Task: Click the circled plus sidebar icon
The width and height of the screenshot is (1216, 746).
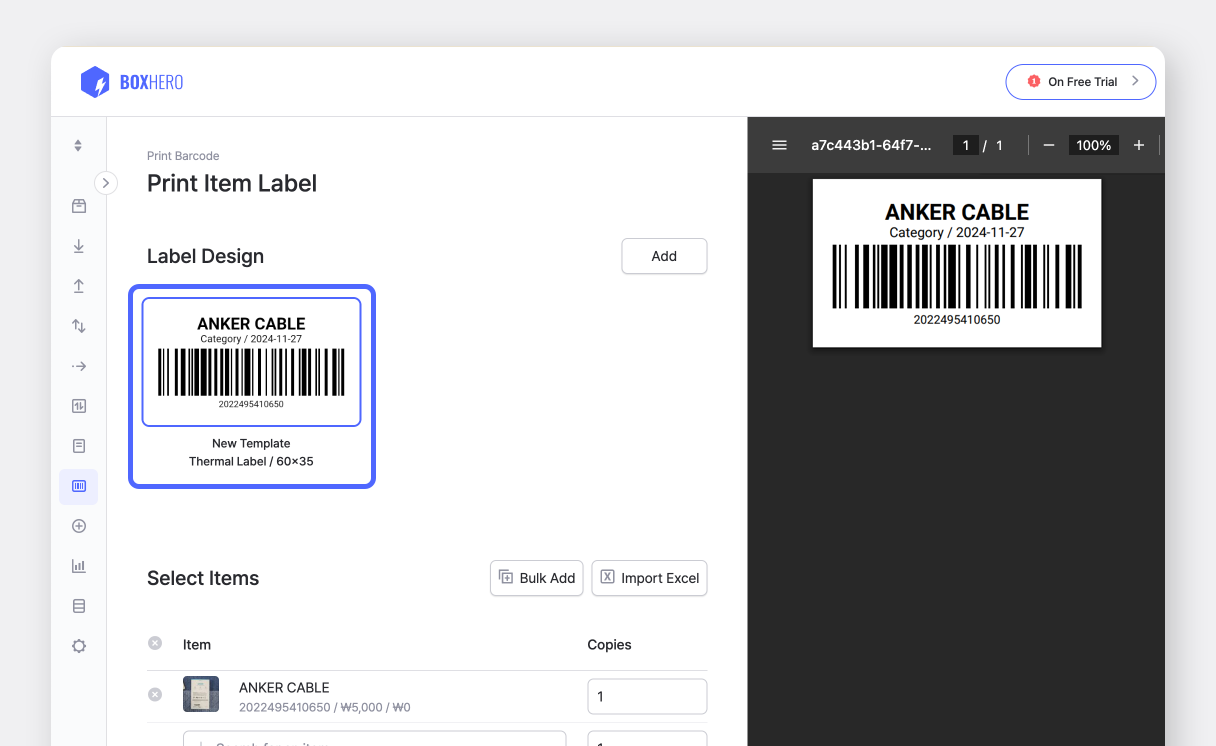Action: 79,526
